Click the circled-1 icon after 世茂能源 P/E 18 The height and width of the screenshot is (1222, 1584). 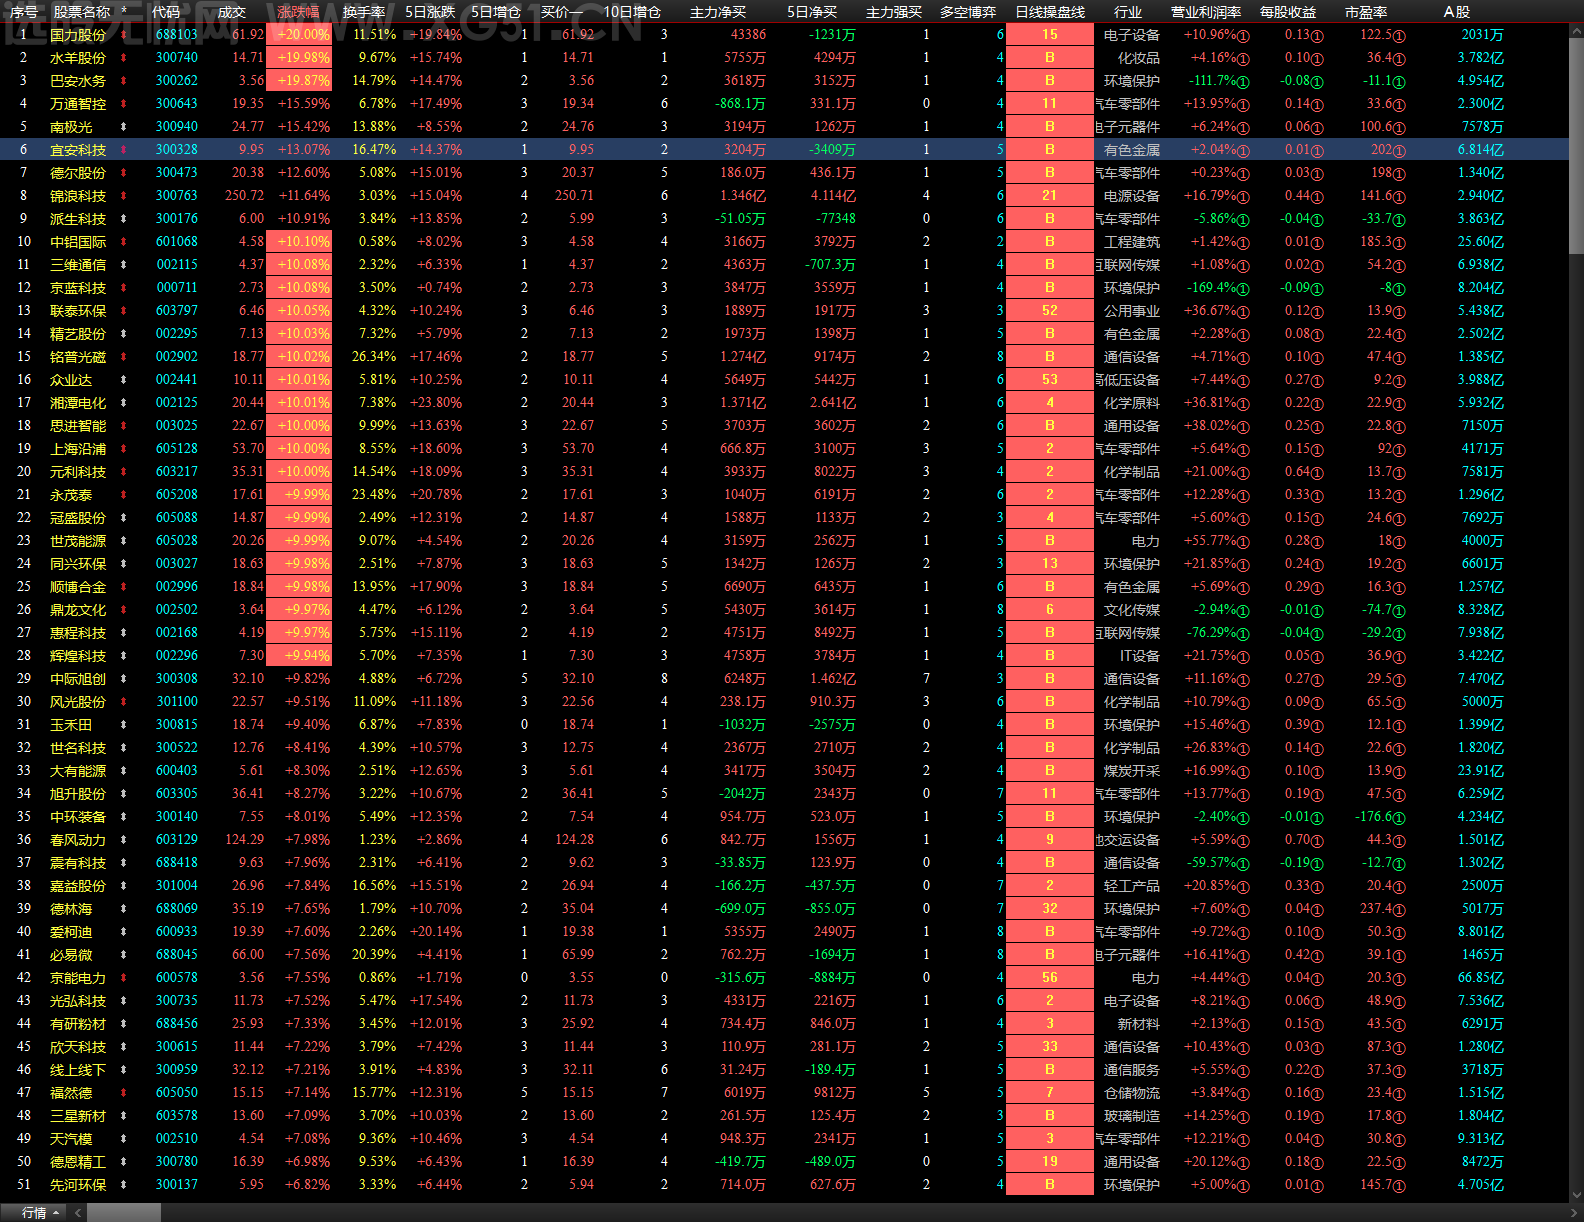click(1399, 542)
